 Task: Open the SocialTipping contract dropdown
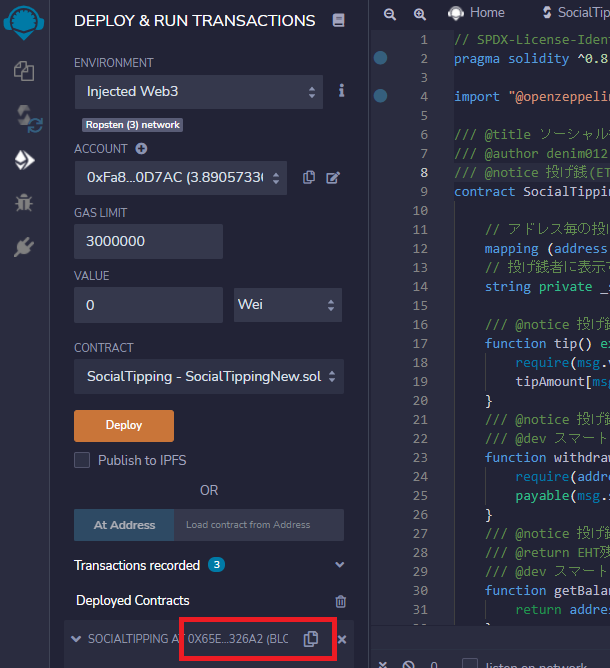click(209, 377)
